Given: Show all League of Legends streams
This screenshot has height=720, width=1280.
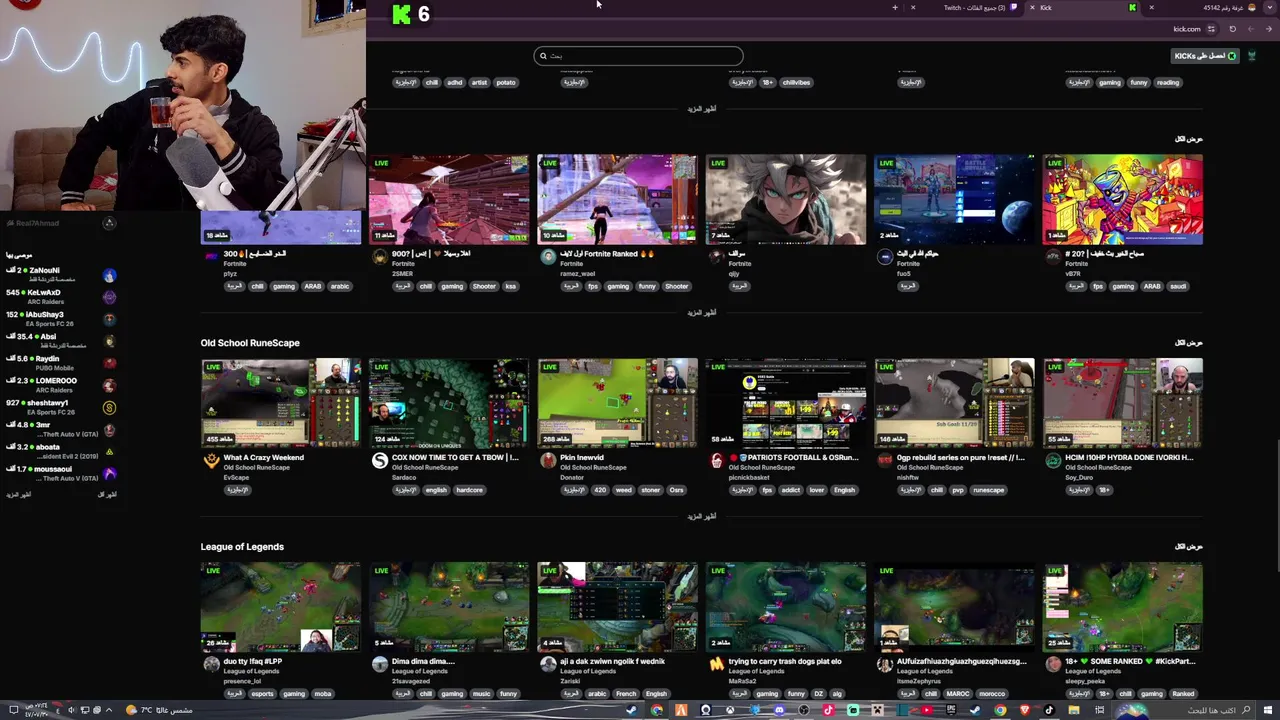Looking at the screenshot, I should (1188, 547).
